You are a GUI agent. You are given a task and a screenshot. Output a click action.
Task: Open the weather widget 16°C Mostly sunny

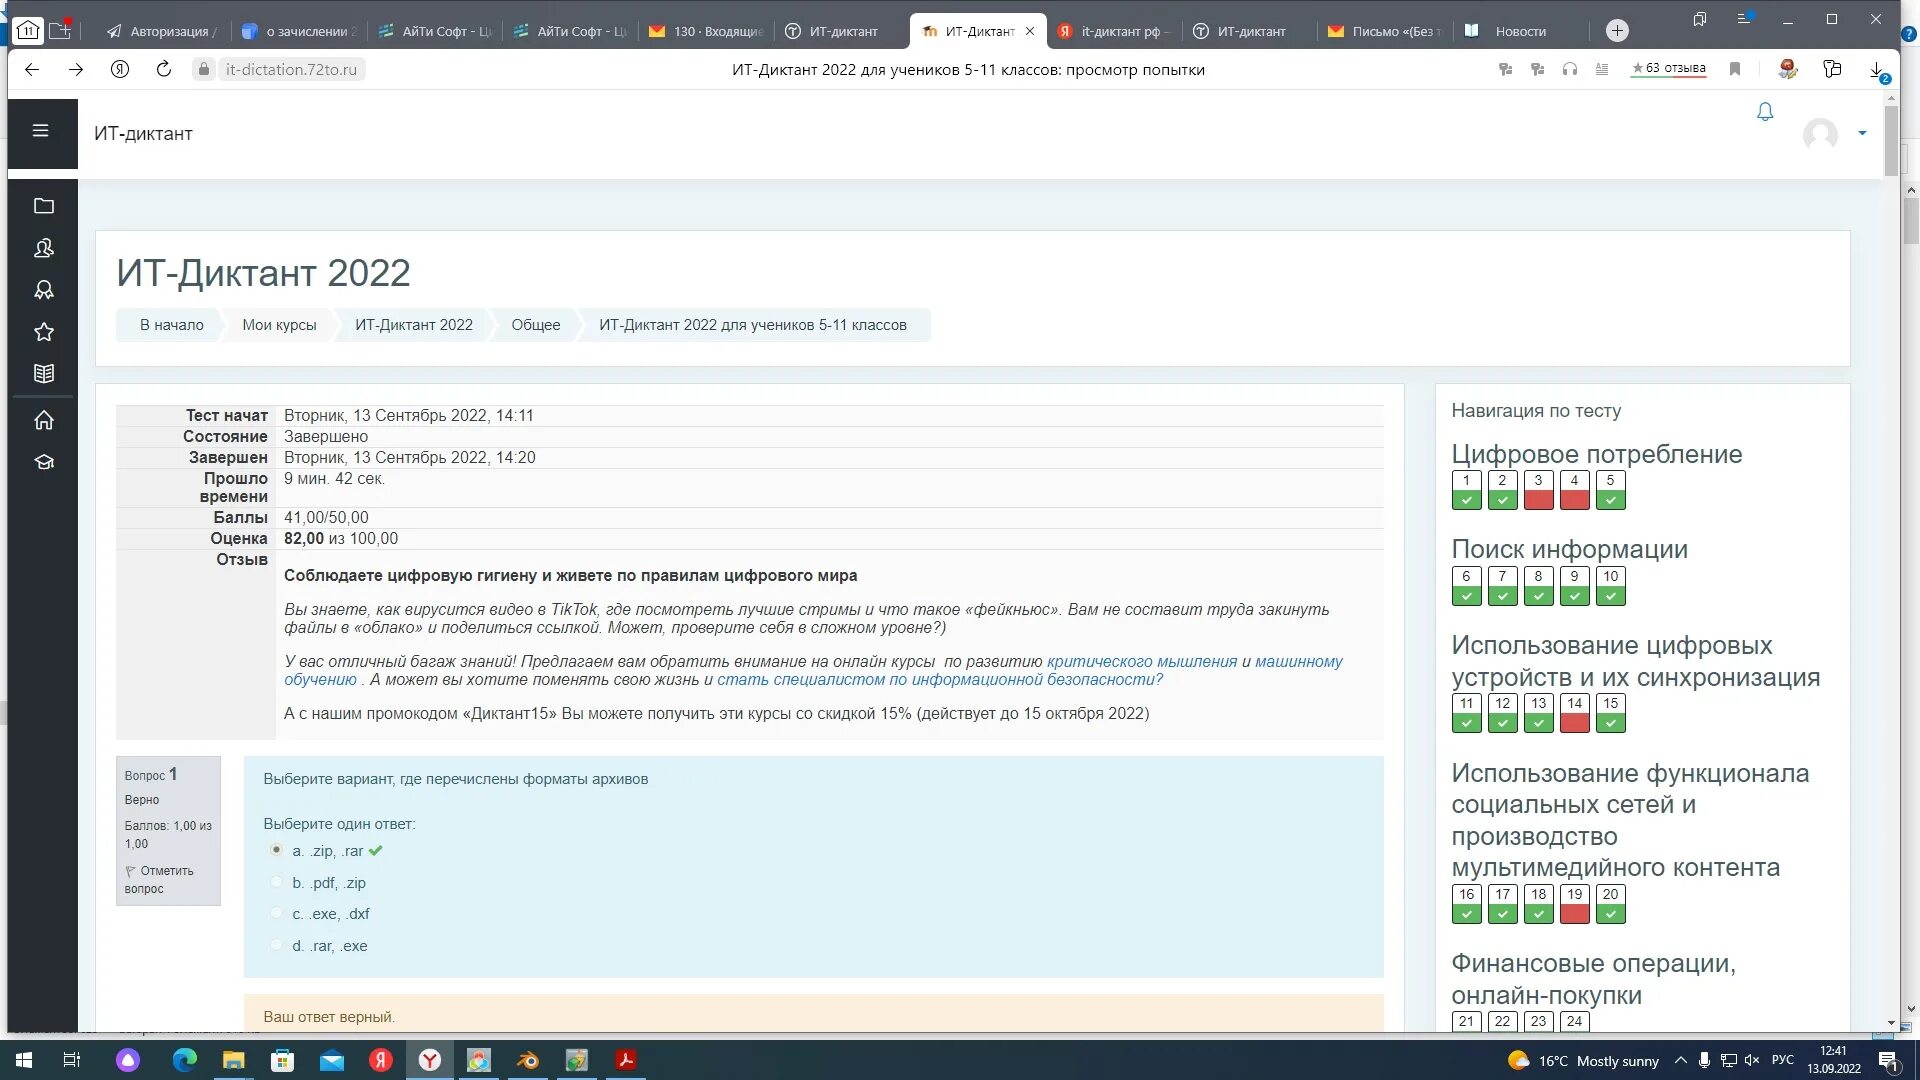pyautogui.click(x=1583, y=1061)
